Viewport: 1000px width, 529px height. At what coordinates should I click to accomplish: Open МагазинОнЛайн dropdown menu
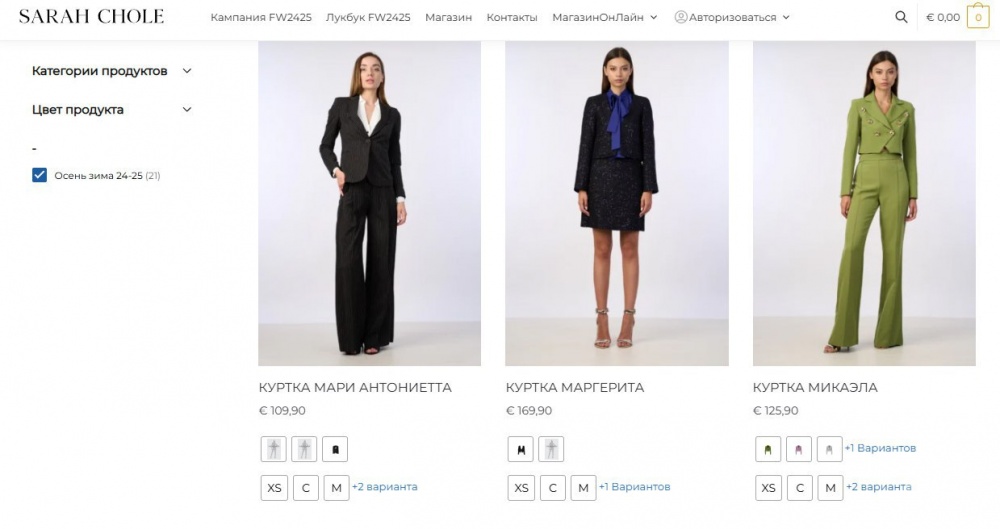pos(604,17)
